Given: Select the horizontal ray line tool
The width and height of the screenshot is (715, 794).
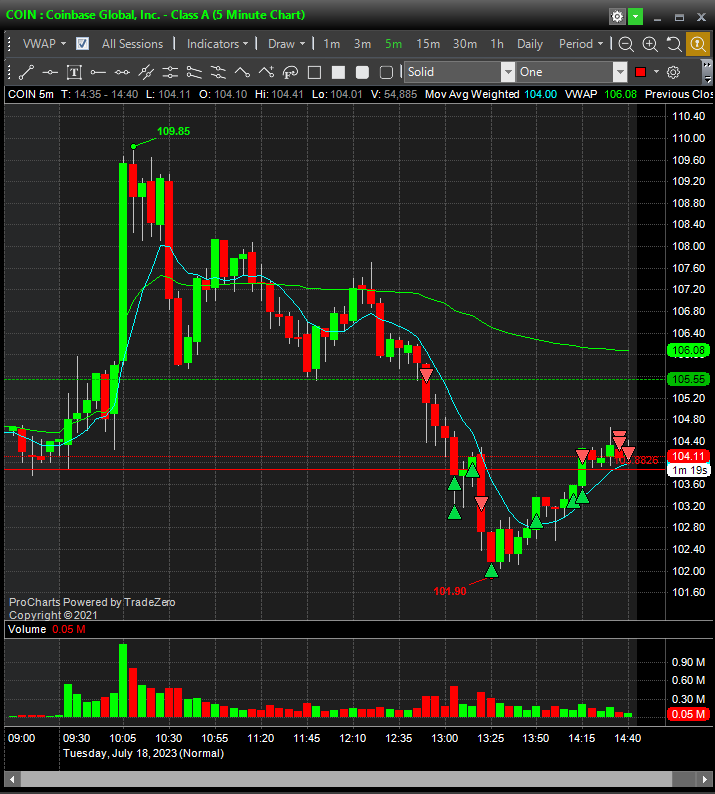Looking at the screenshot, I should [x=50, y=72].
